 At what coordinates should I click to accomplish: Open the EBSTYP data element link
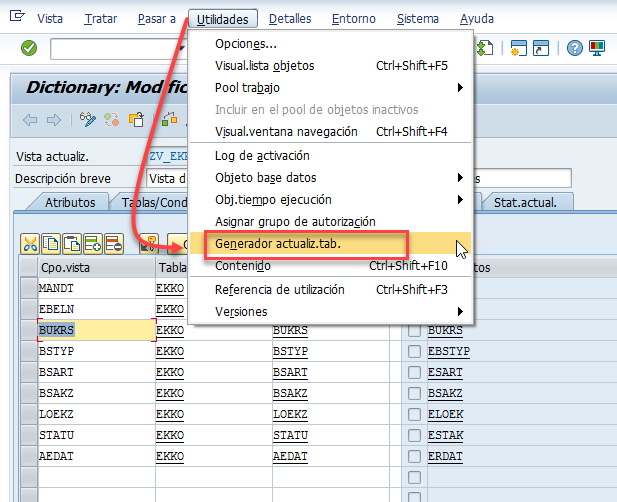click(449, 351)
